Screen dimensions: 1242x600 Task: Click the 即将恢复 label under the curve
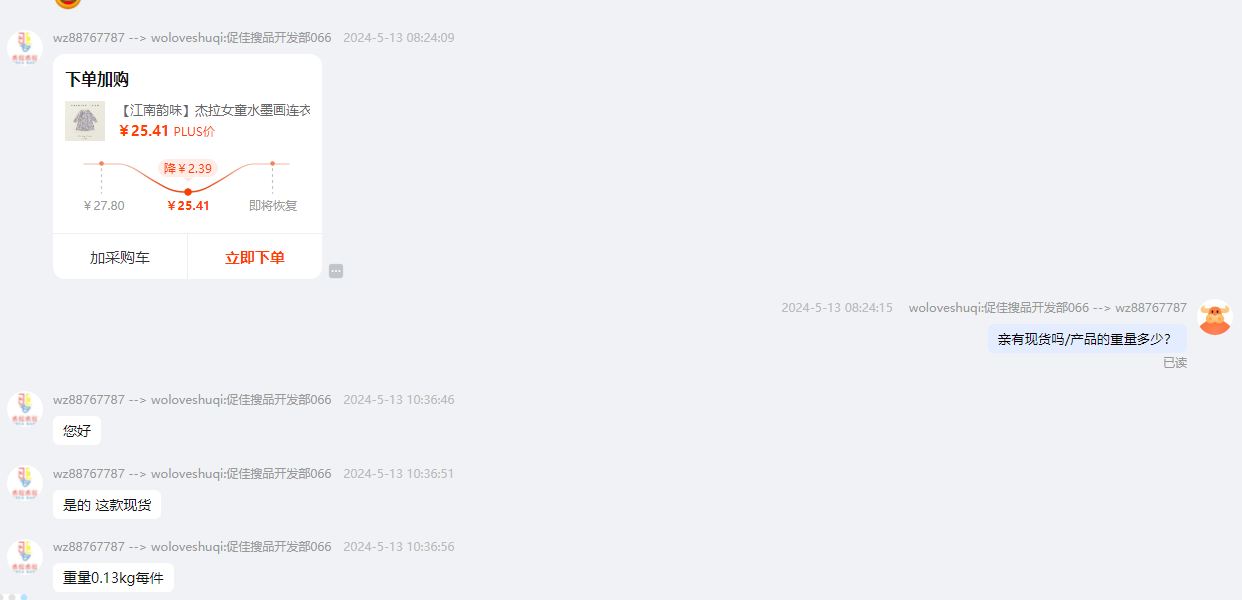[x=273, y=206]
